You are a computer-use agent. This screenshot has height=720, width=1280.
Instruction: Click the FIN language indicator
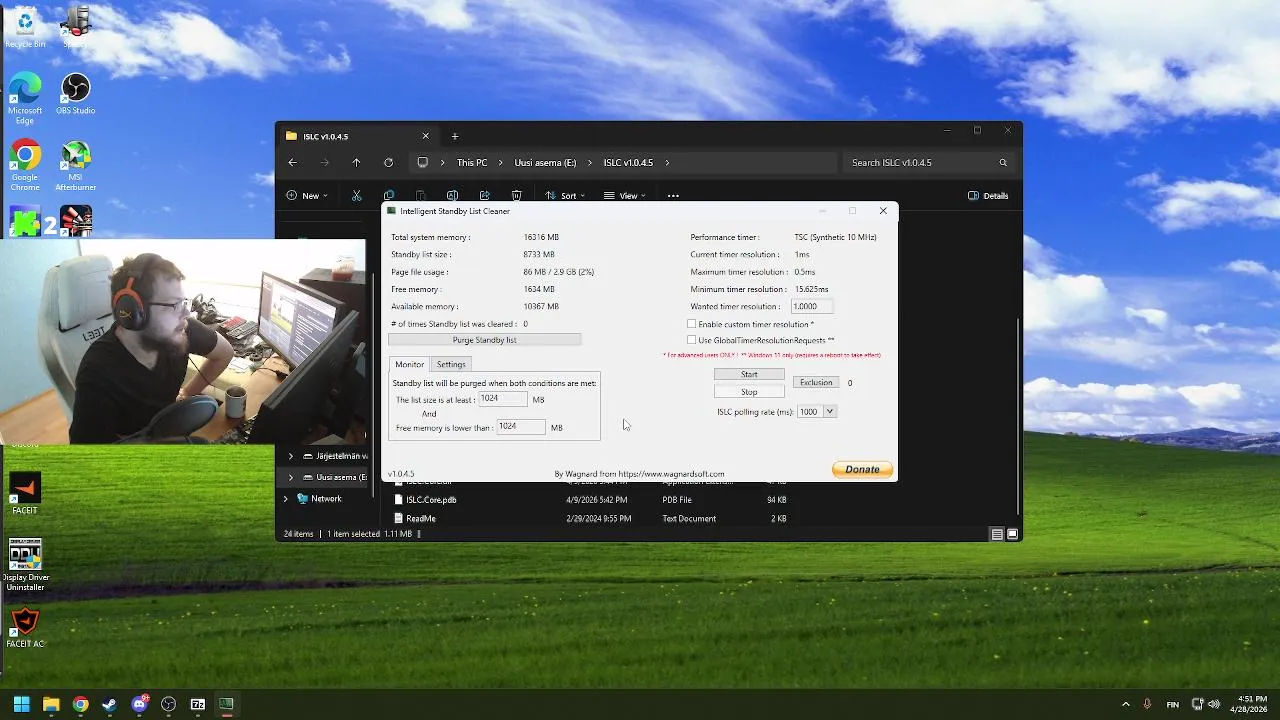(1172, 704)
